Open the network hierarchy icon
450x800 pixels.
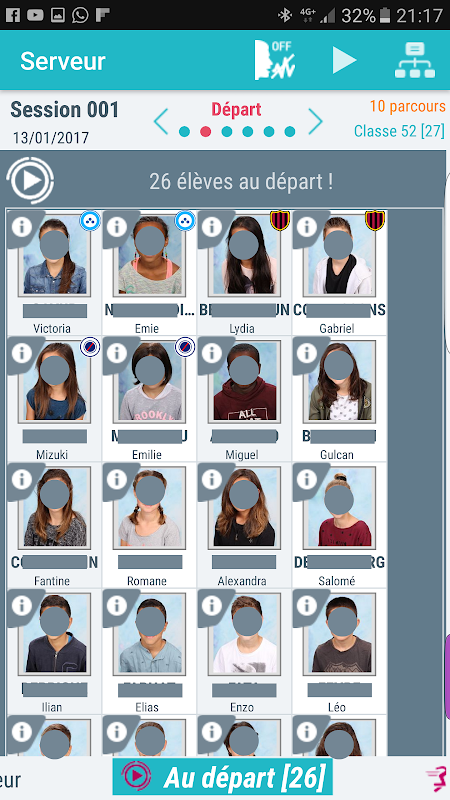[415, 60]
